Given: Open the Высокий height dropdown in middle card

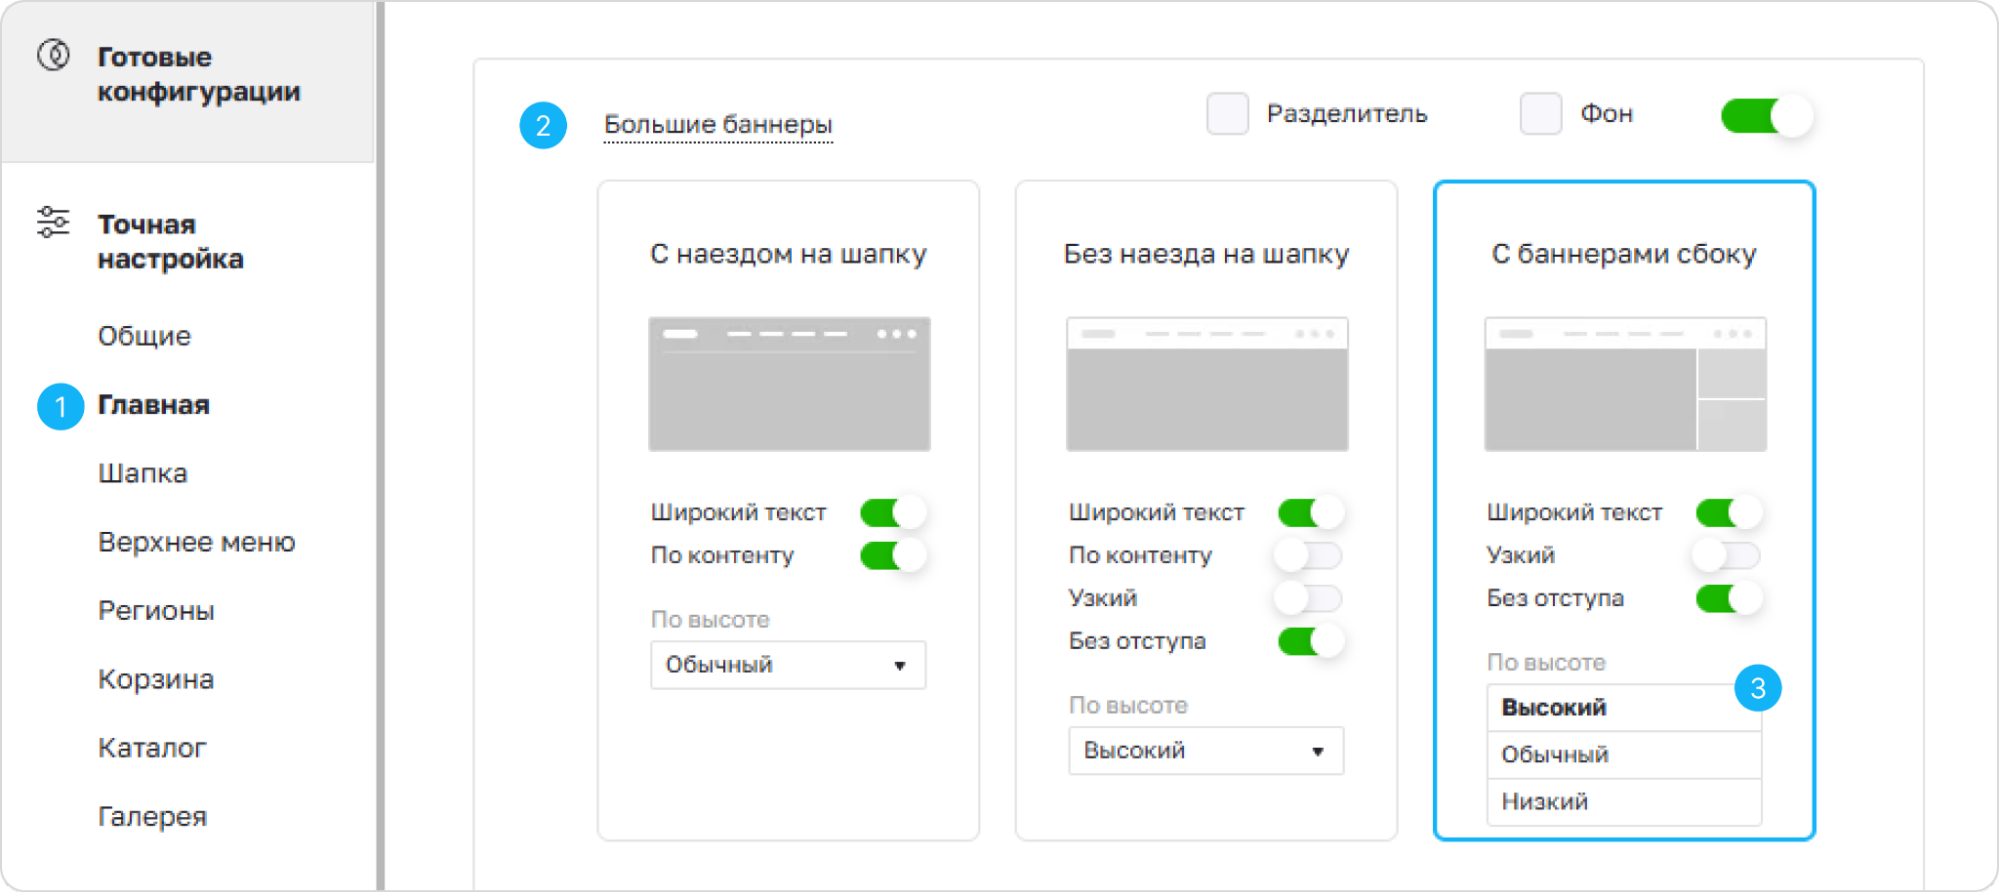Looking at the screenshot, I should pyautogui.click(x=1206, y=751).
